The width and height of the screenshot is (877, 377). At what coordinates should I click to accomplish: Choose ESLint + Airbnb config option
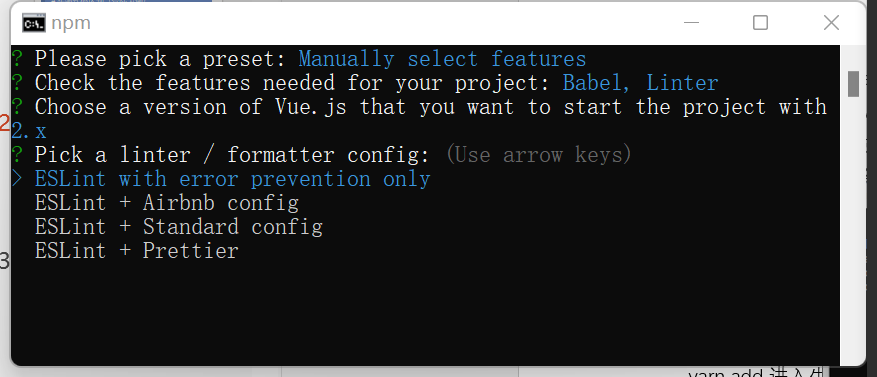167,202
